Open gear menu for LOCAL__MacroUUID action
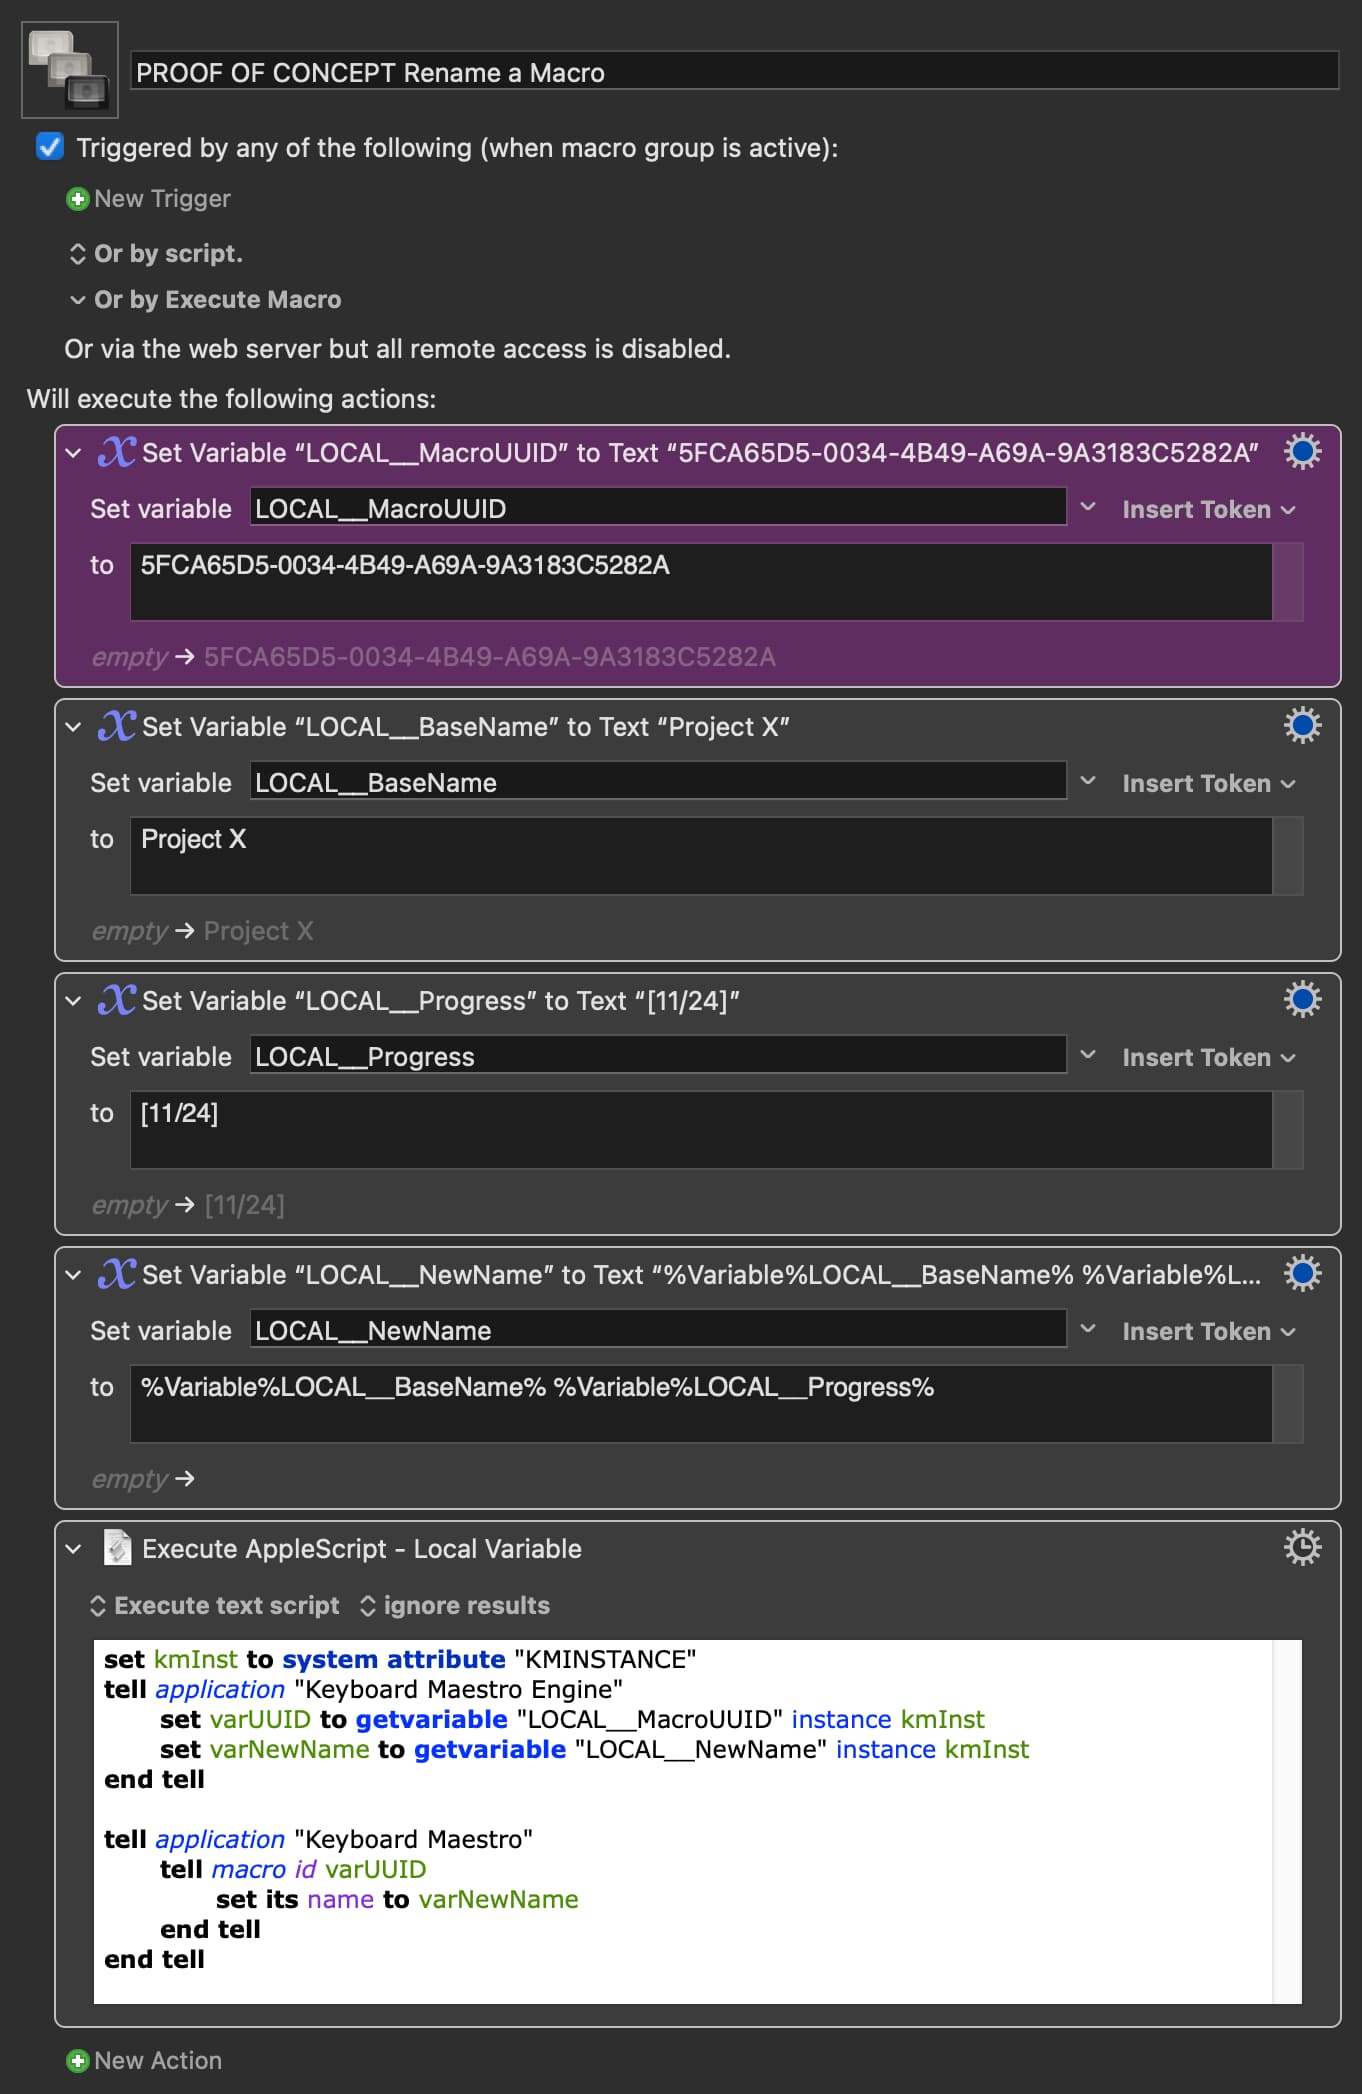 [1302, 451]
